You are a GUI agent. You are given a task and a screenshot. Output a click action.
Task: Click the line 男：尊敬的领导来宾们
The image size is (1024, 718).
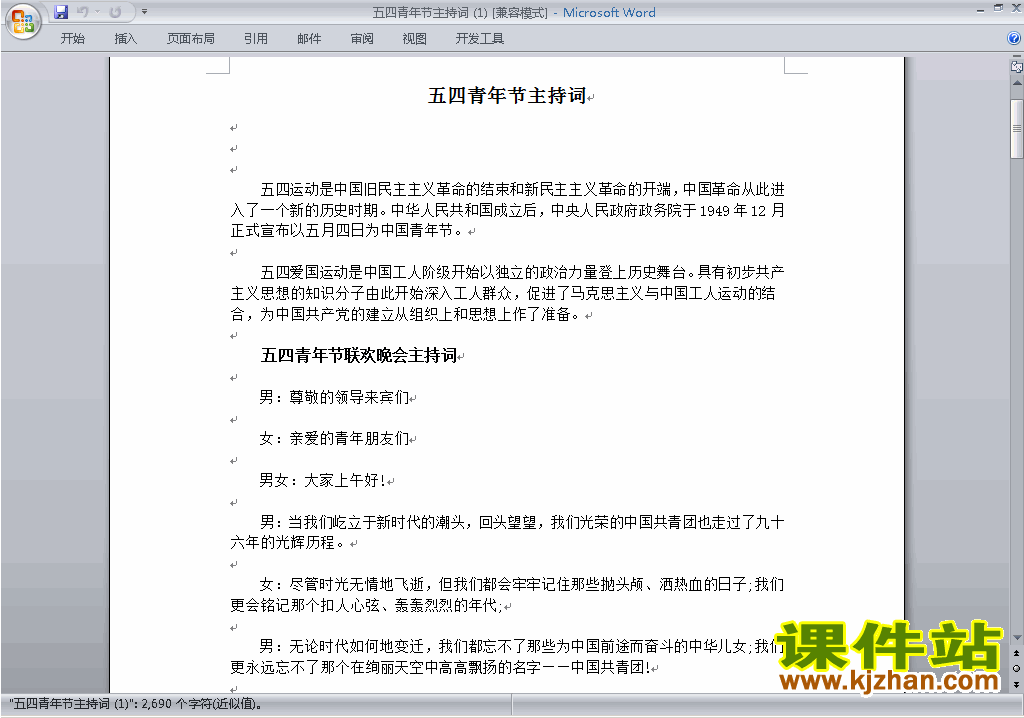pyautogui.click(x=334, y=397)
